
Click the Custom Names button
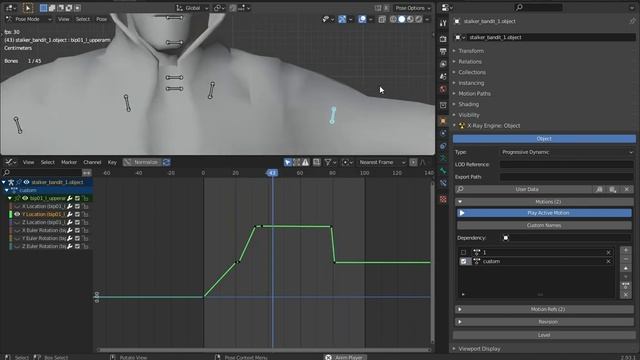click(544, 226)
